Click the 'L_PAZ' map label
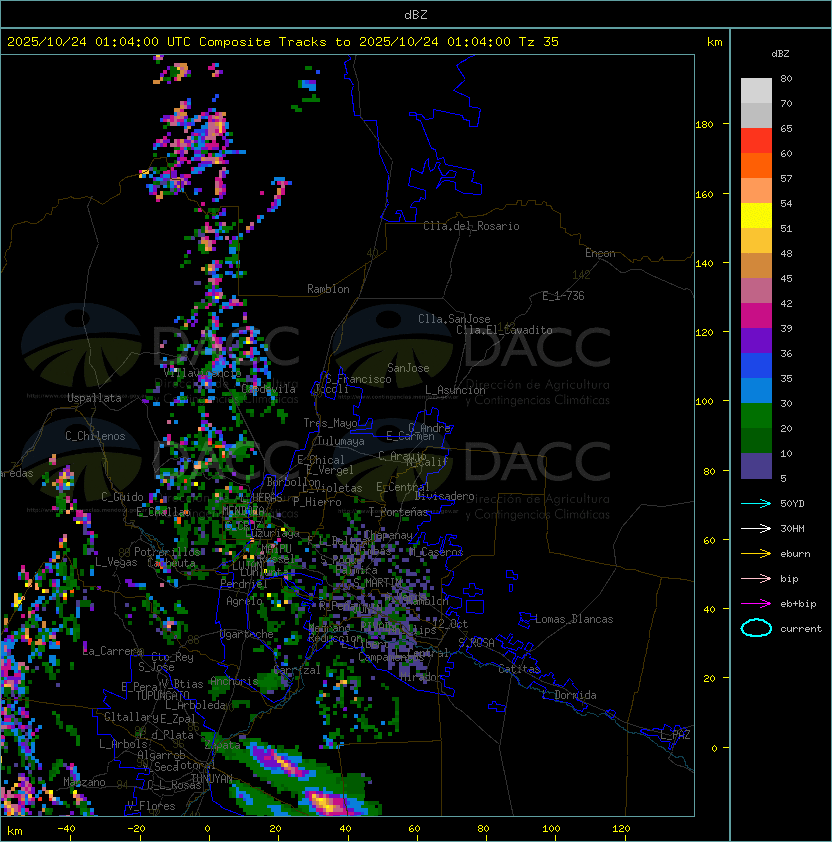This screenshot has width=832, height=842. (675, 735)
